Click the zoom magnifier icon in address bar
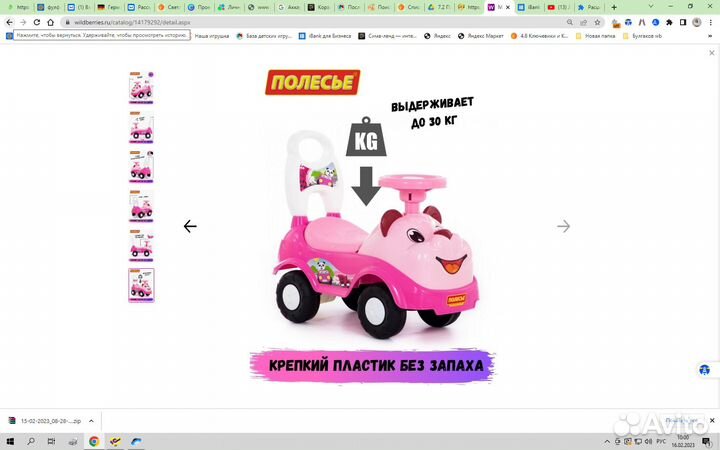 569,22
